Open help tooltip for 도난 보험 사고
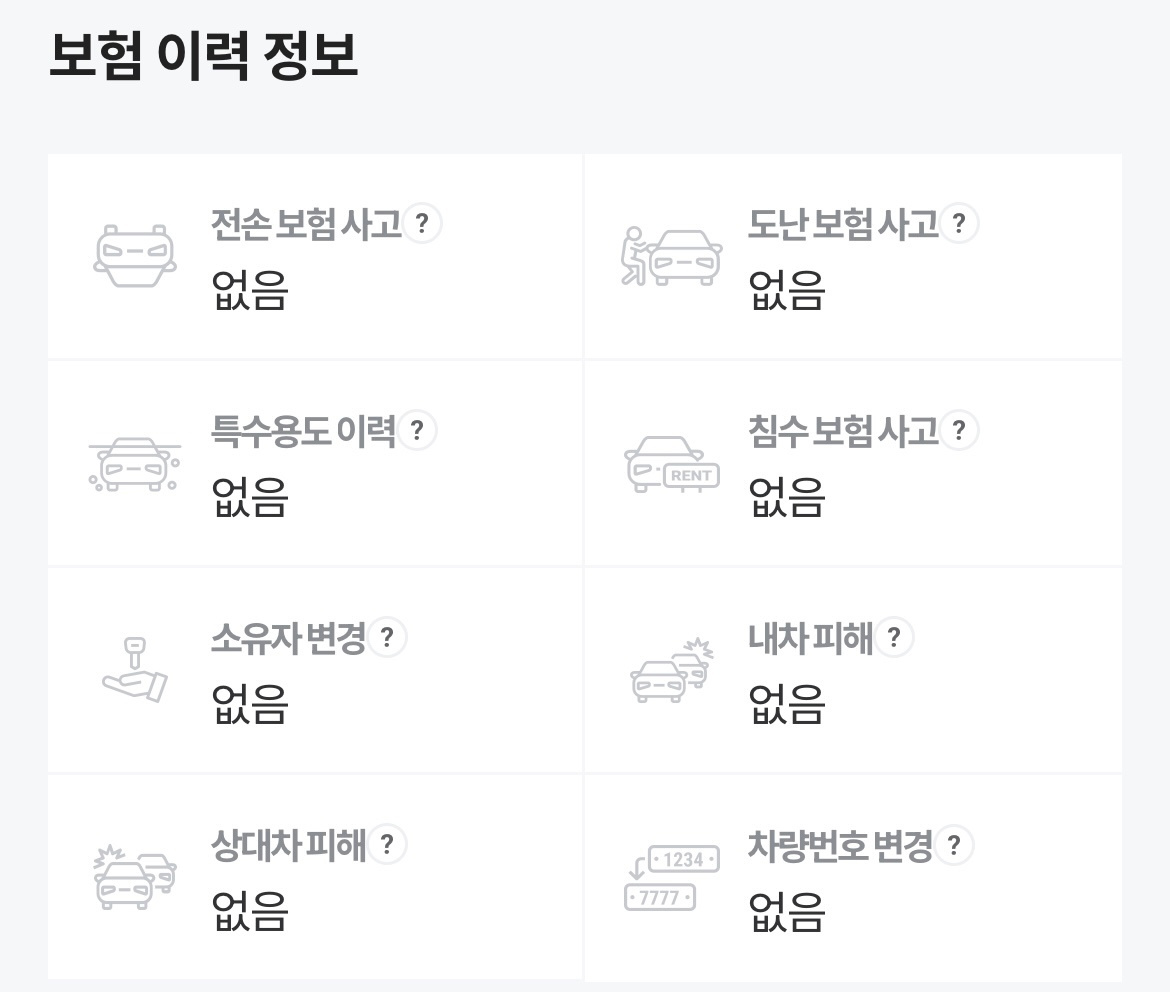This screenshot has height=992, width=1170. click(960, 223)
